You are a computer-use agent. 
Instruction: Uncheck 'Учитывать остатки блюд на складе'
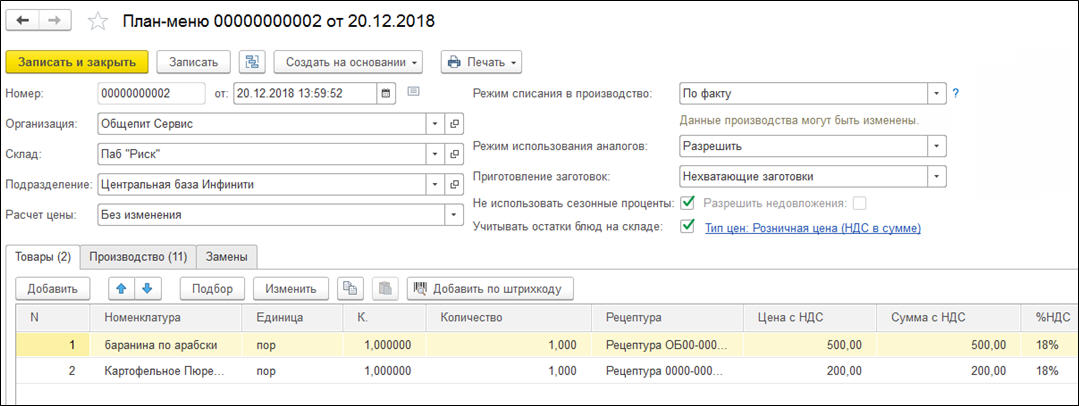(687, 227)
